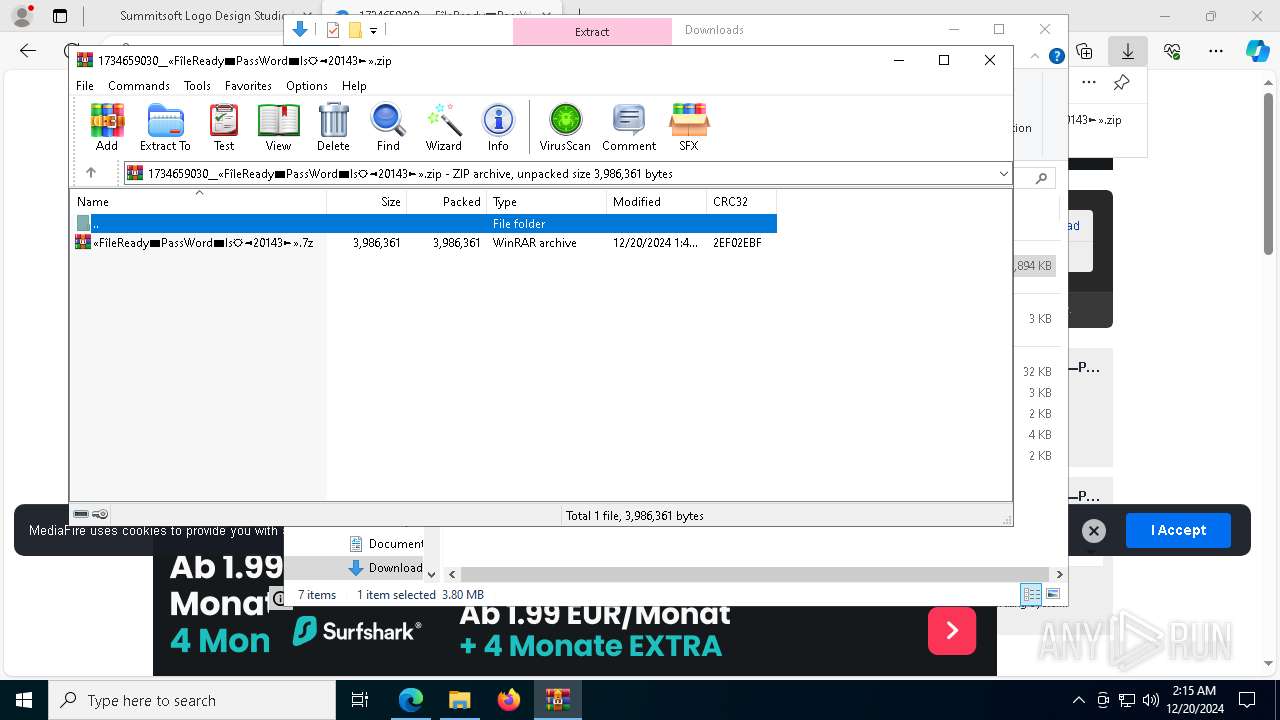Click the Add toolbar icon in WinRAR

point(107,127)
